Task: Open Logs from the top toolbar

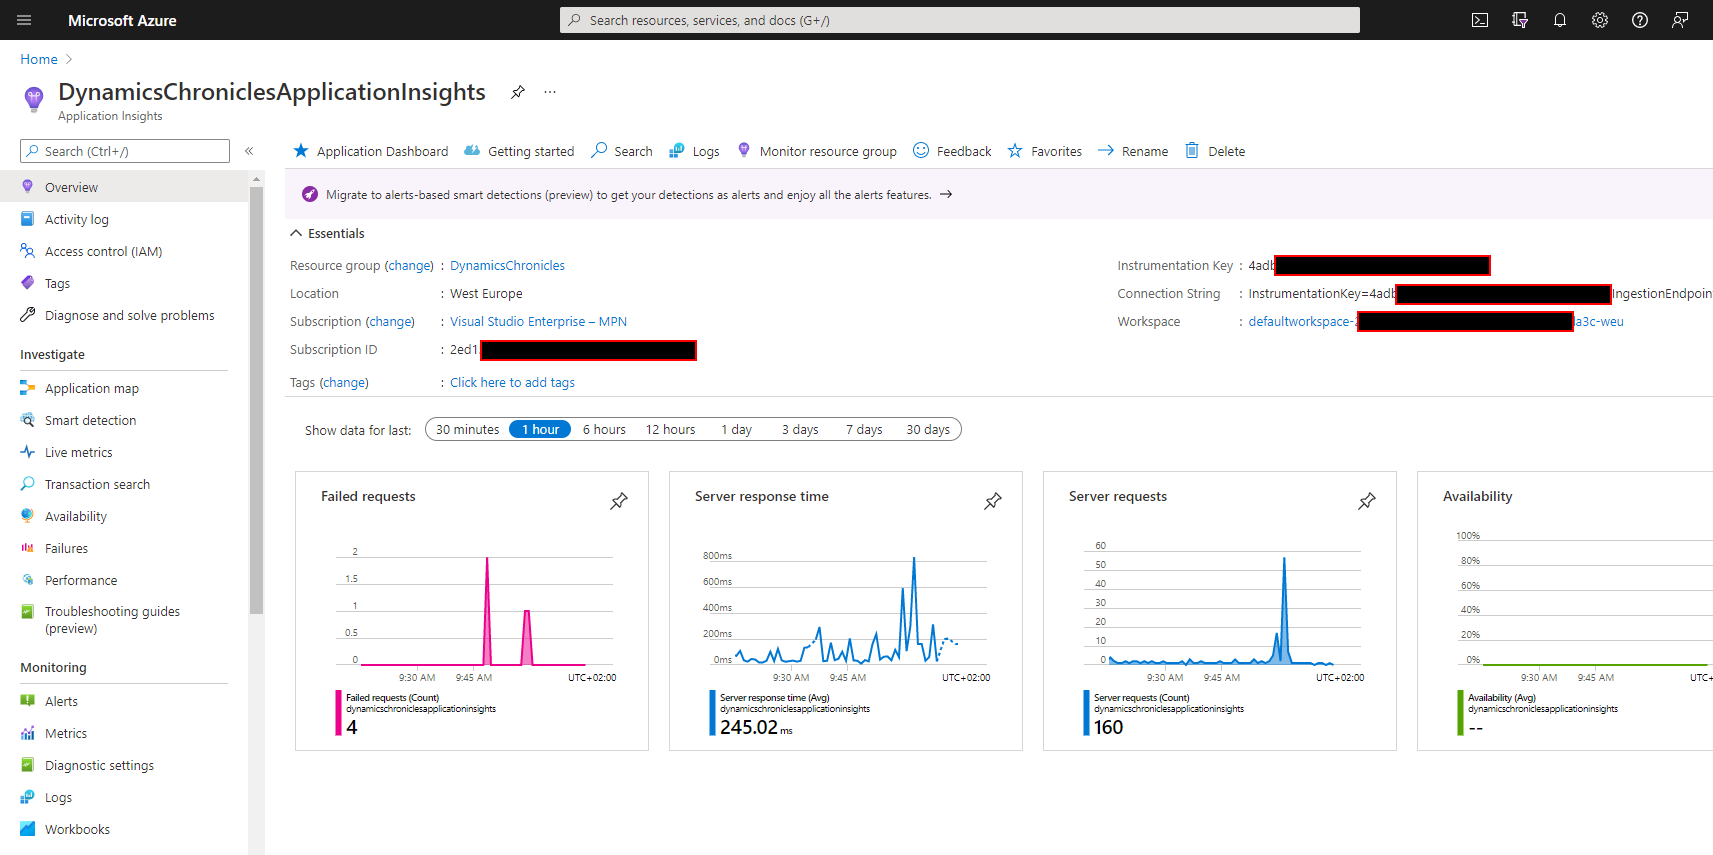Action: click(x=694, y=151)
